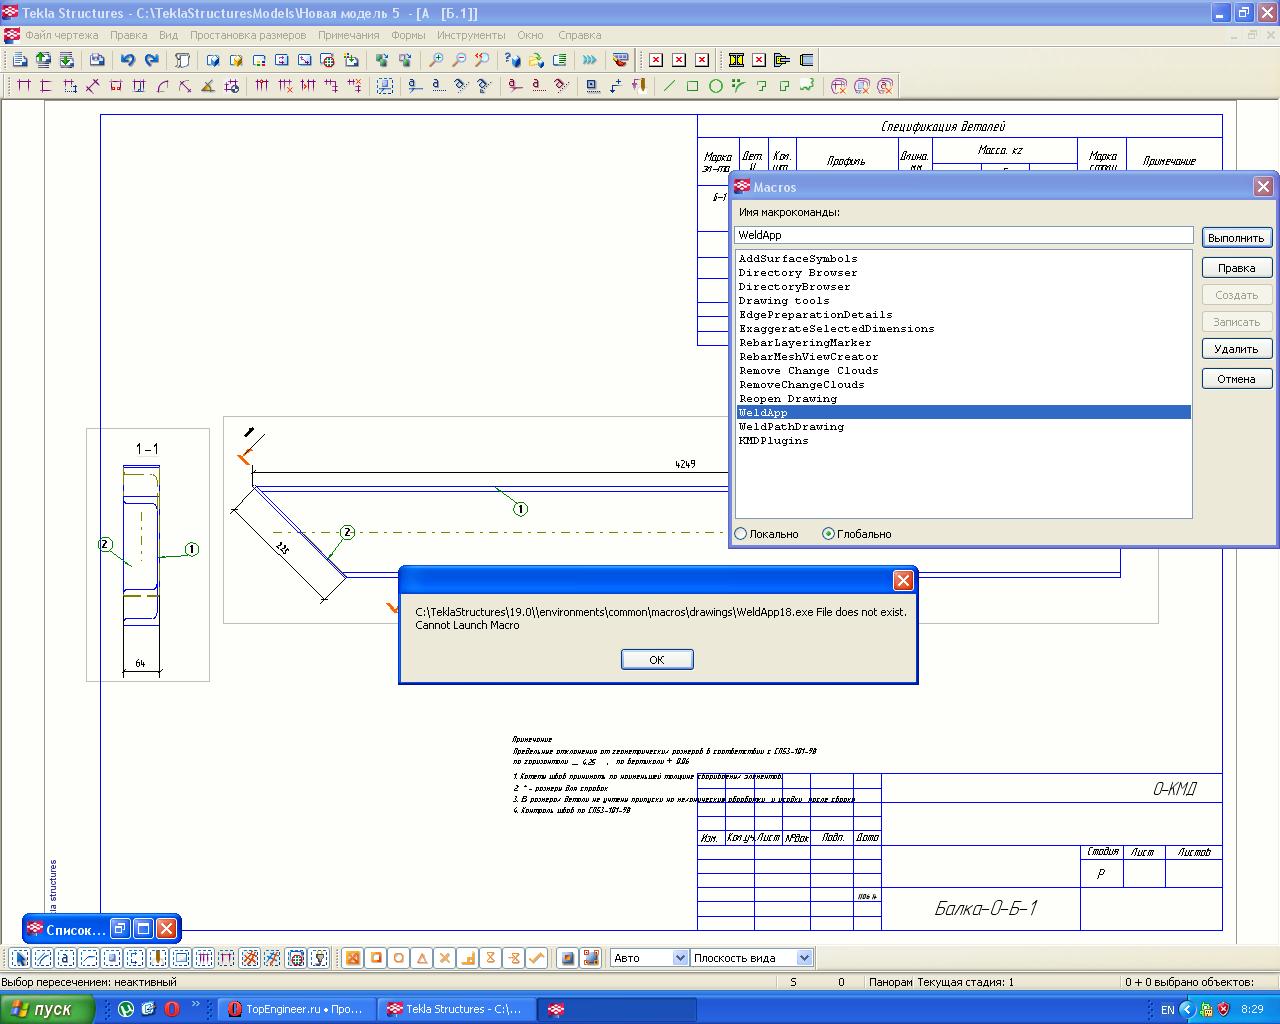Open the Инструменты menu
The height and width of the screenshot is (1024, 1280).
tap(470, 35)
